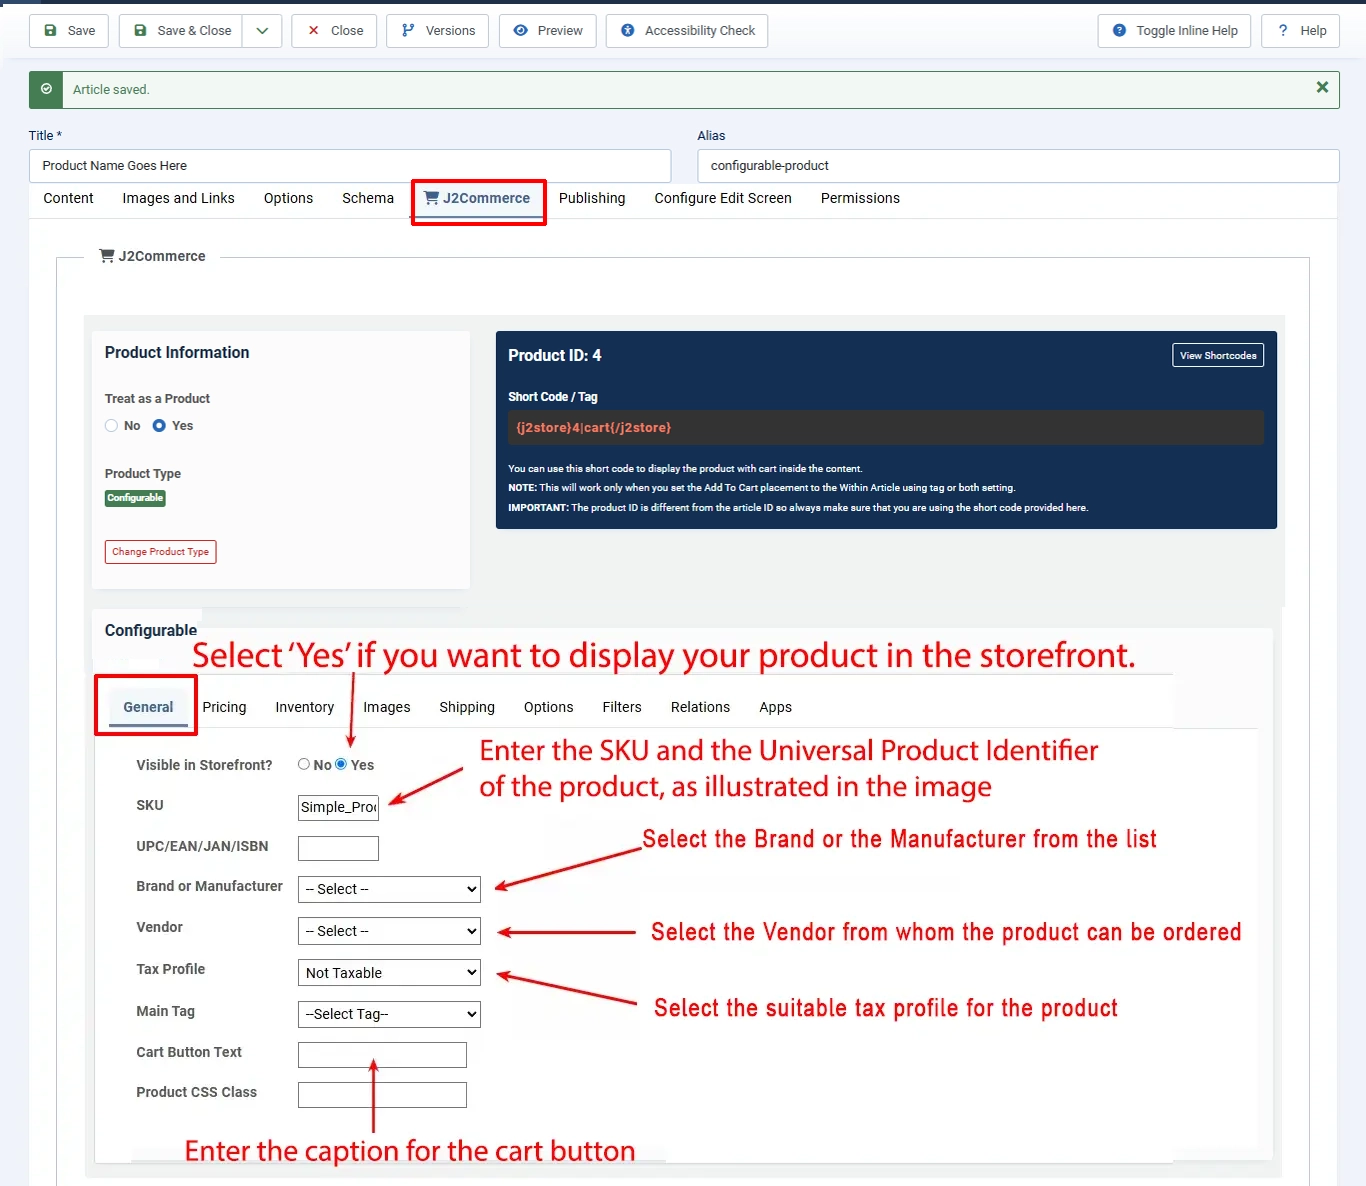Click the cart icon in J2Commerce tab
Image resolution: width=1366 pixels, height=1186 pixels.
(x=431, y=198)
